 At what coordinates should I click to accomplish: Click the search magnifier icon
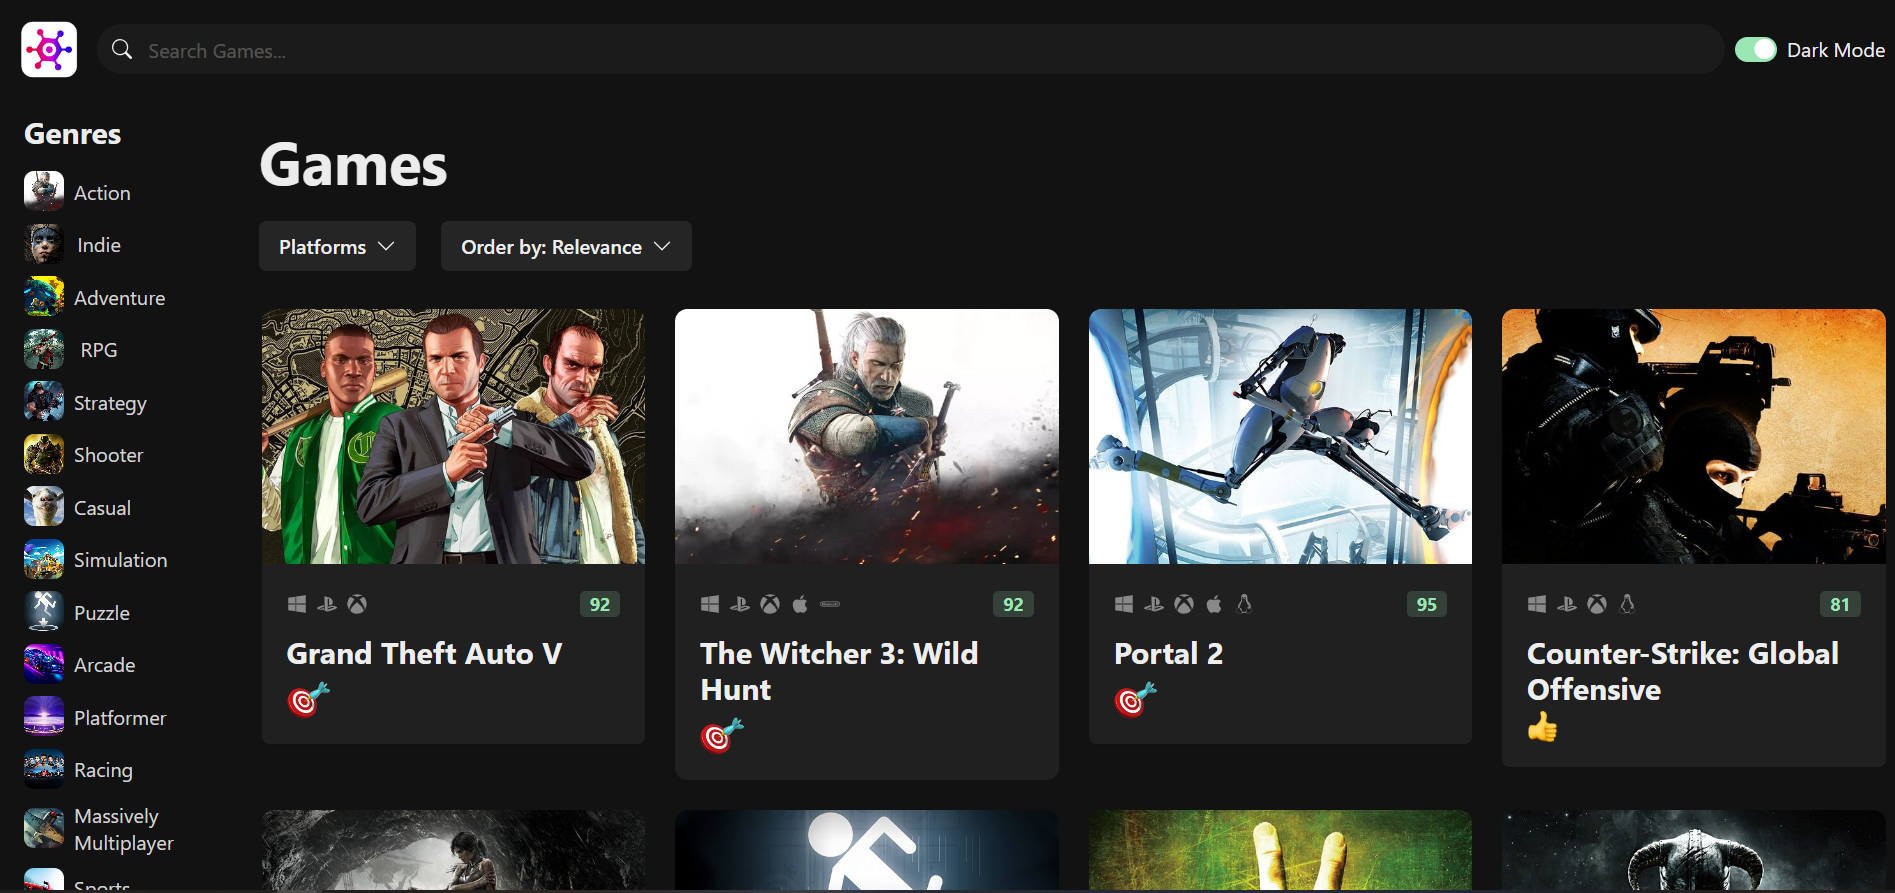tap(122, 49)
